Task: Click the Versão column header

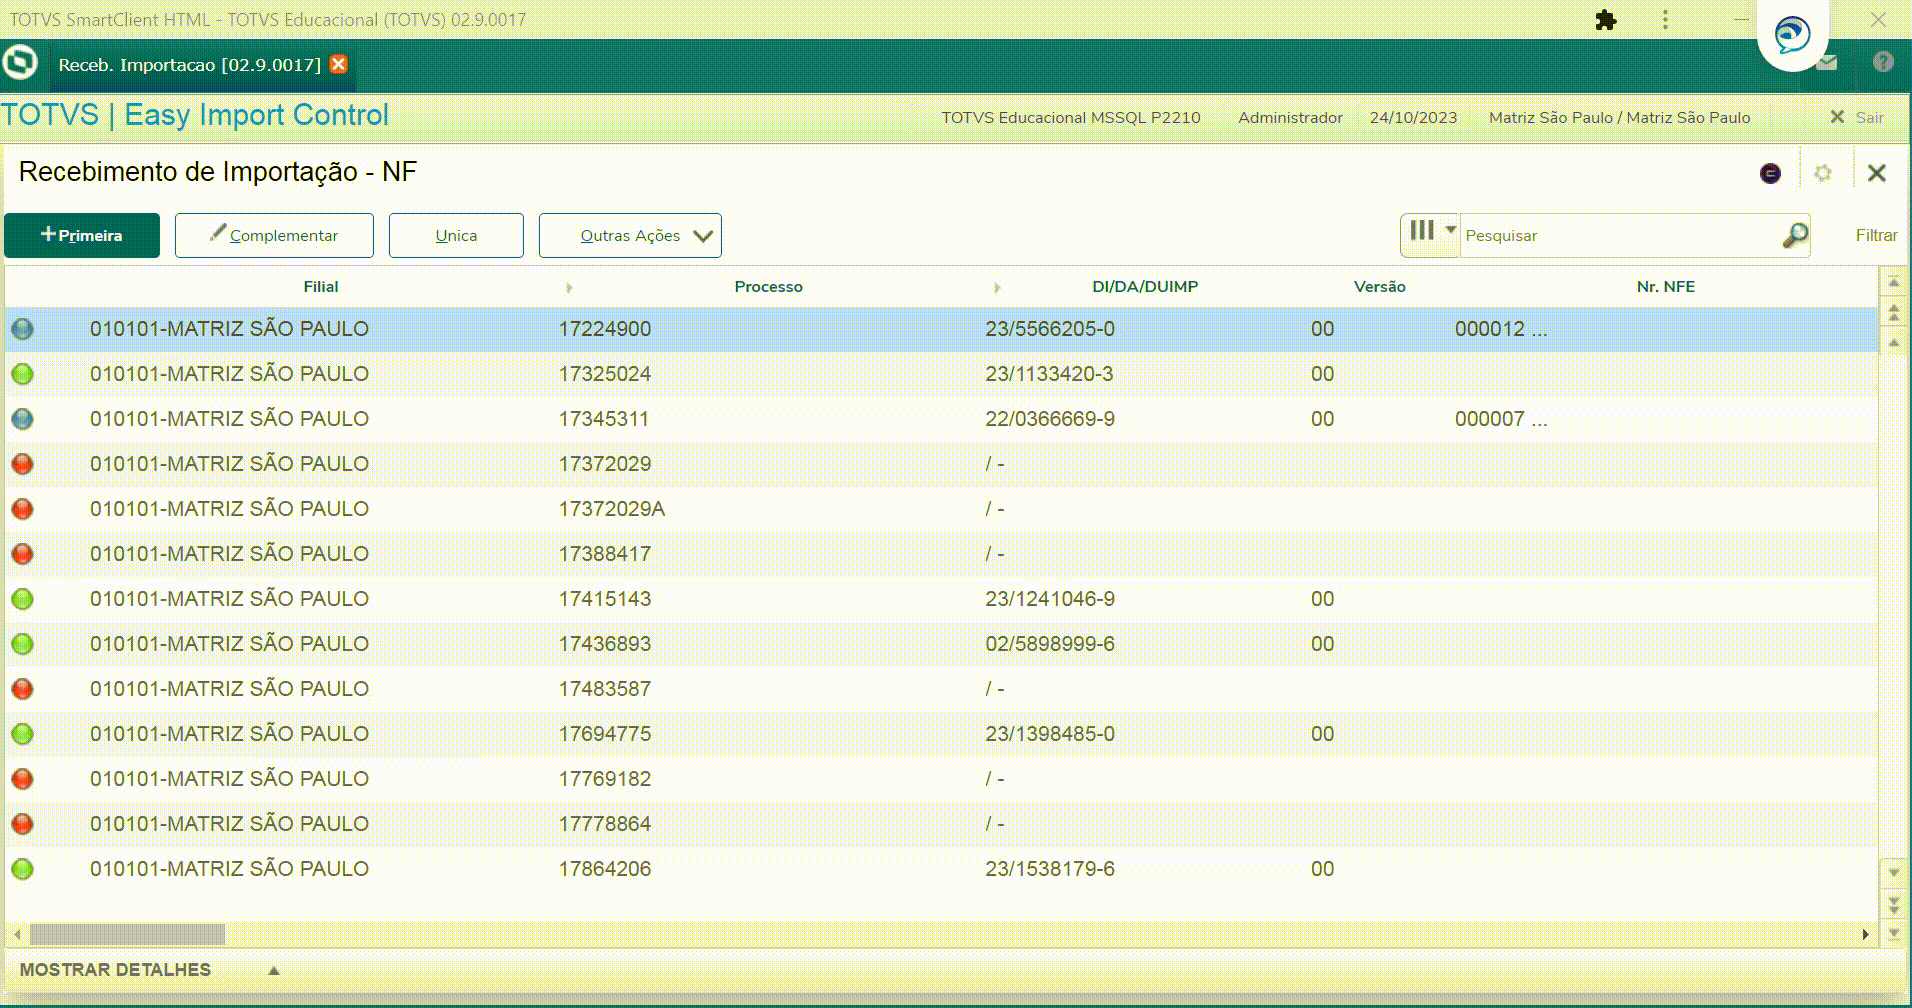Action: (1379, 286)
